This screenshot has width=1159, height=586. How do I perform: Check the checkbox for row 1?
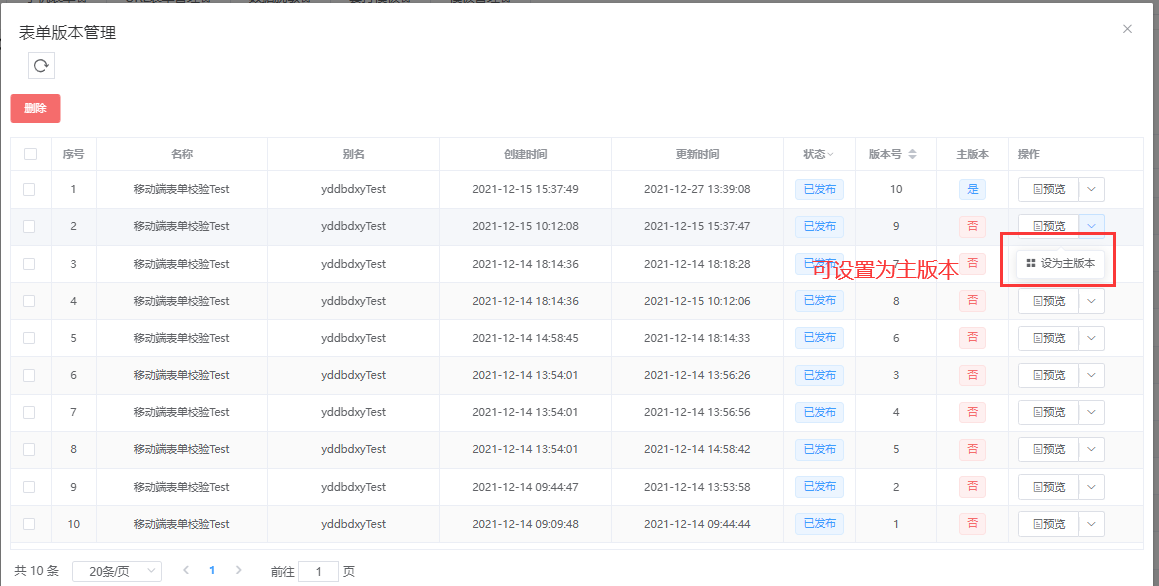coord(29,189)
